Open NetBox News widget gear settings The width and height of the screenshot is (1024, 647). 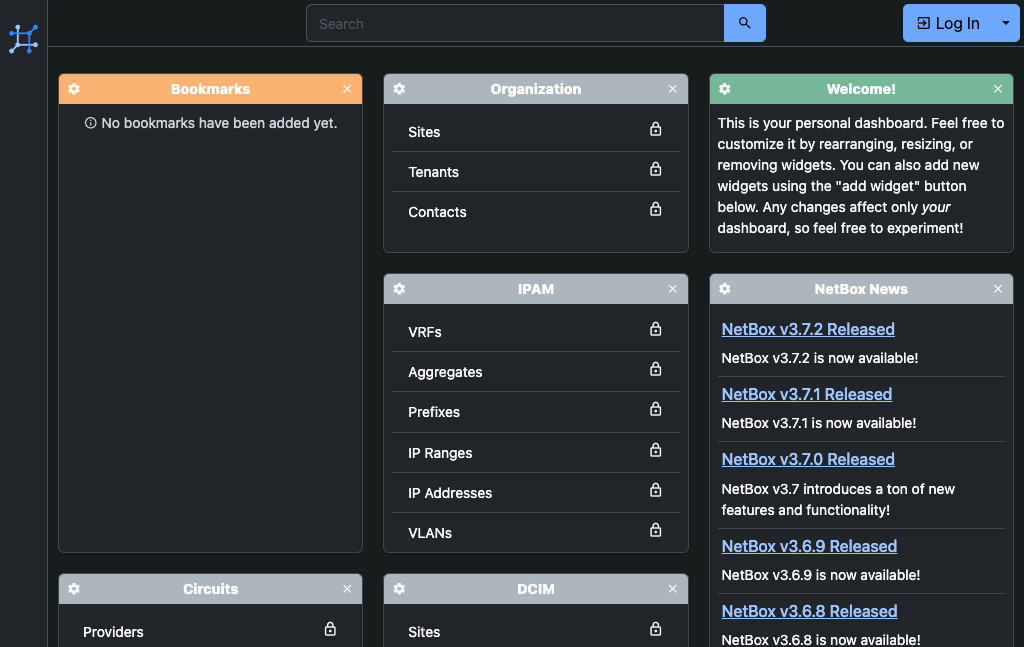[x=725, y=289]
